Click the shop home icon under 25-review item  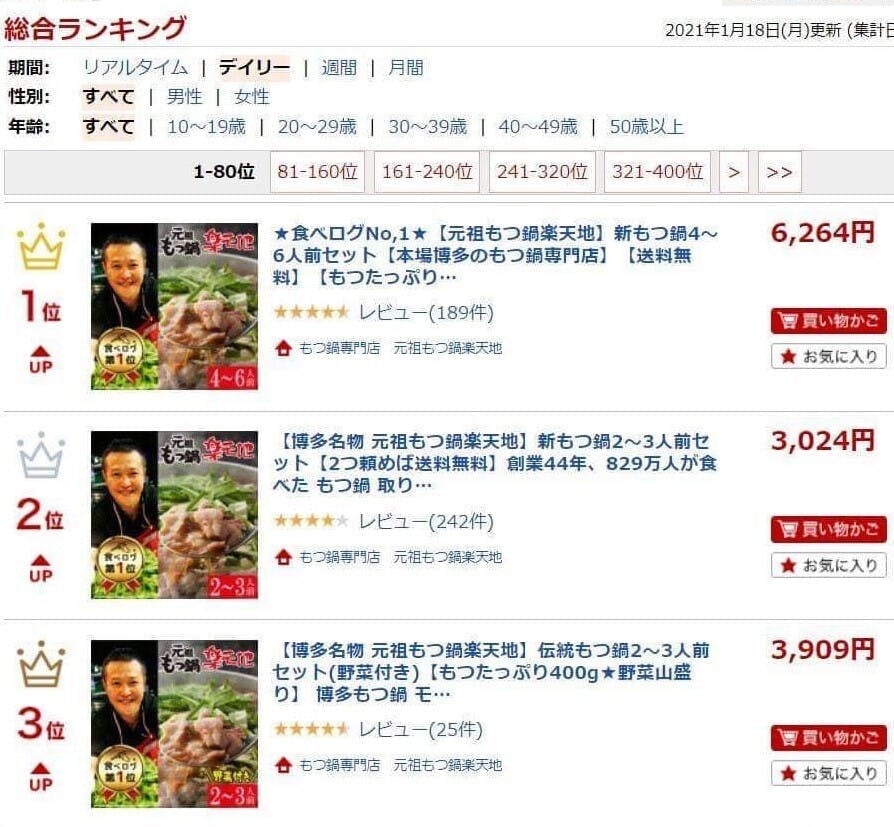tap(283, 765)
